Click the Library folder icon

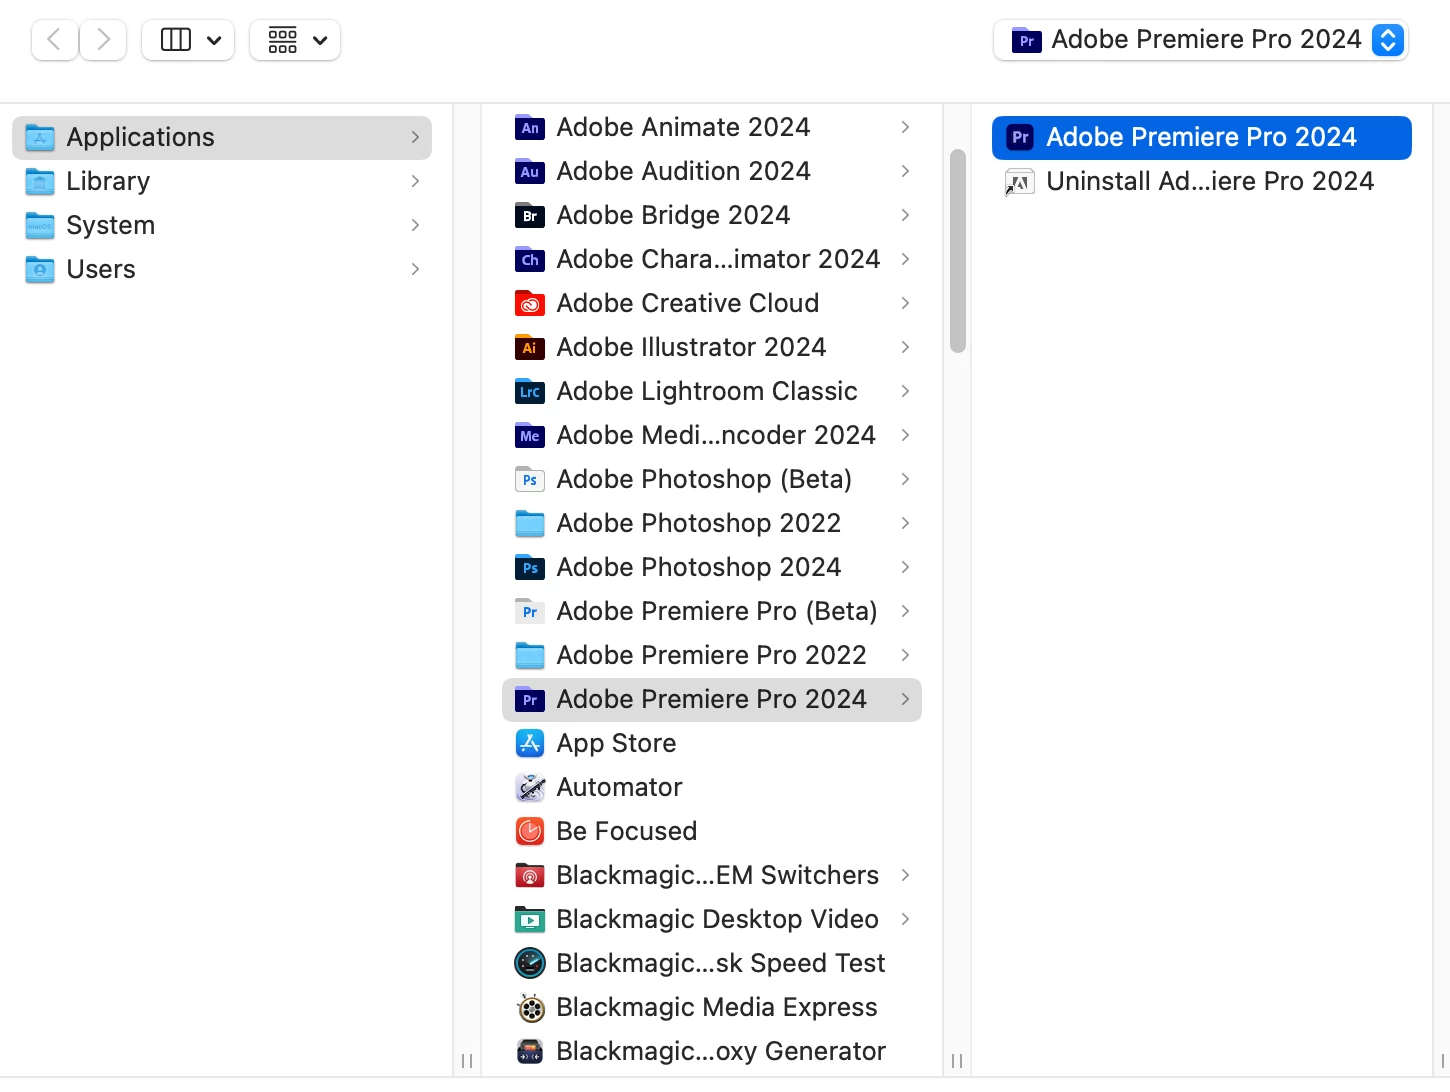pos(40,181)
